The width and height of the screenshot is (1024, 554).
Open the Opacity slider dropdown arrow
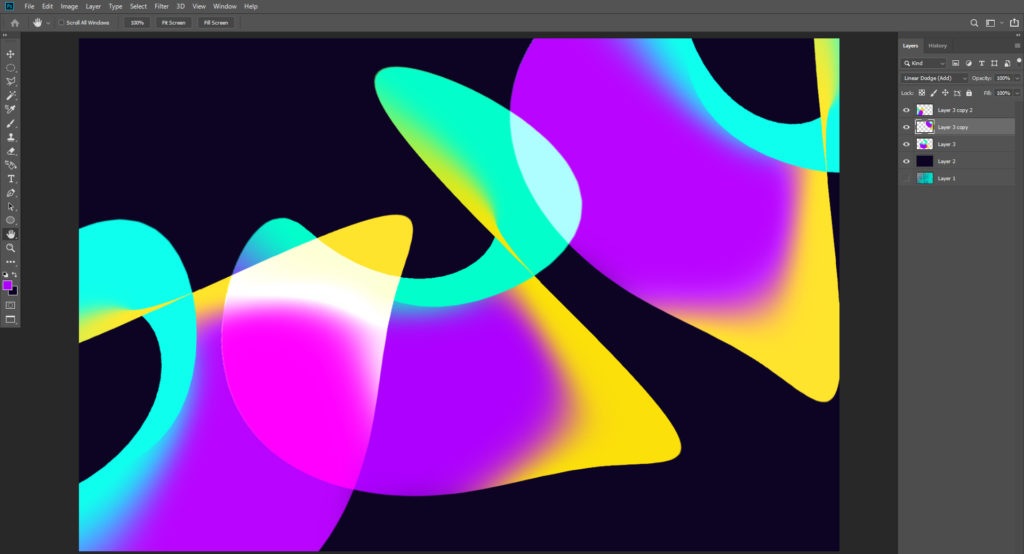point(1017,78)
